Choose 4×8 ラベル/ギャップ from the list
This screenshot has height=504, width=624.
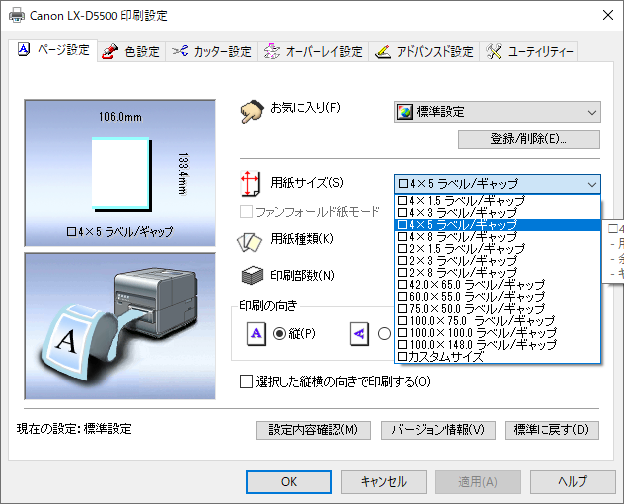click(497, 237)
